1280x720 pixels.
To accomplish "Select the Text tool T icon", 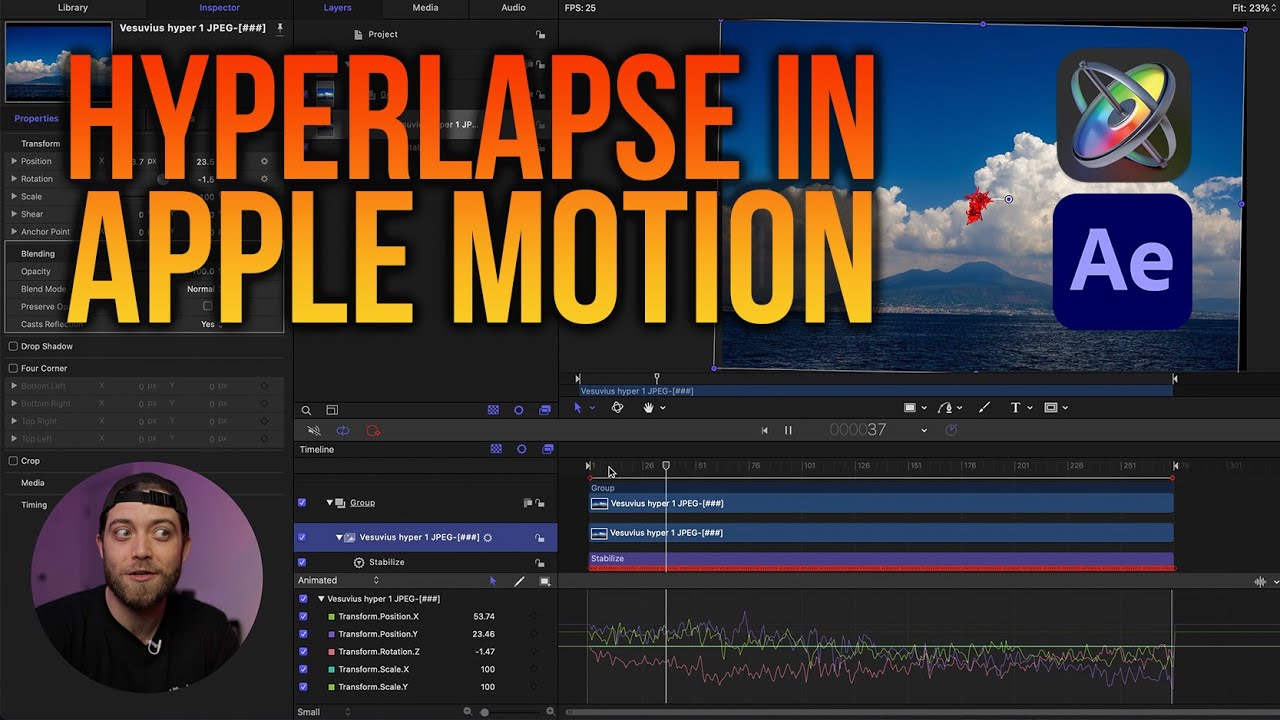I will click(1015, 408).
